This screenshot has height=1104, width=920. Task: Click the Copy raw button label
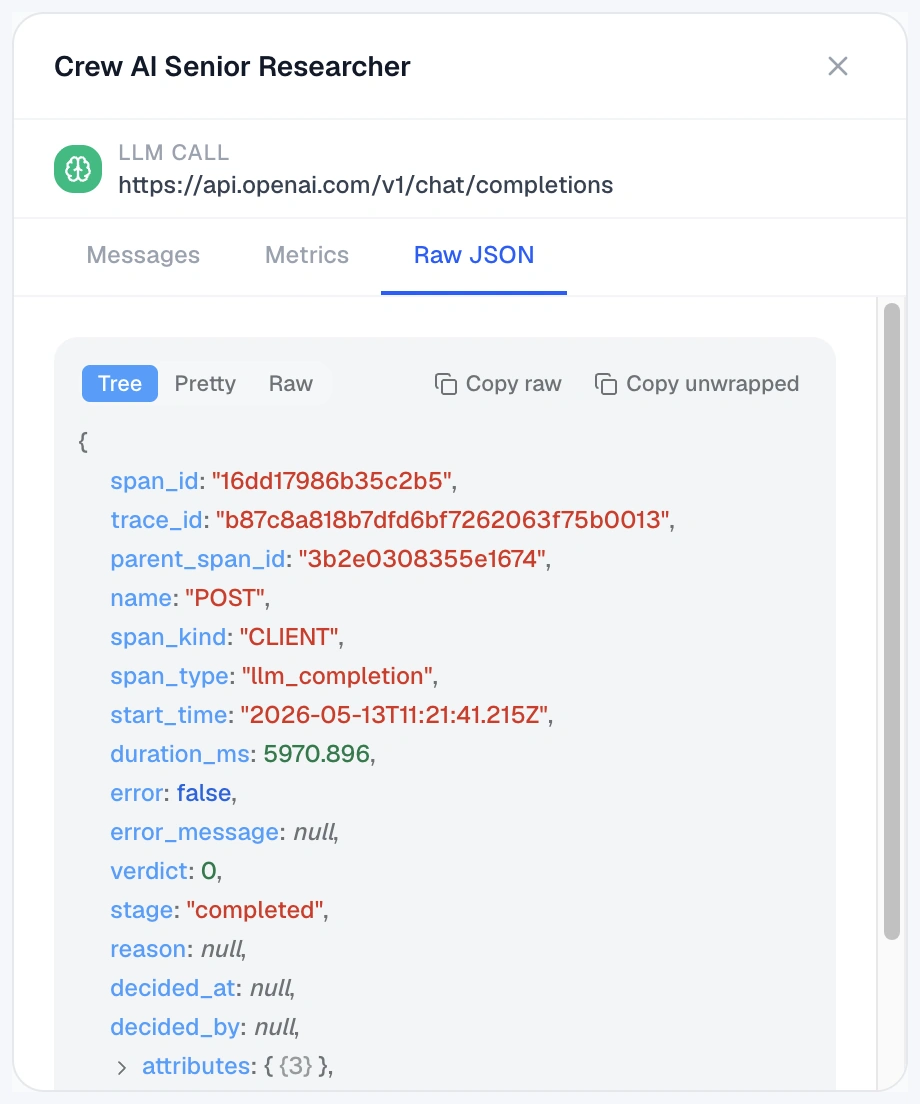(x=514, y=384)
